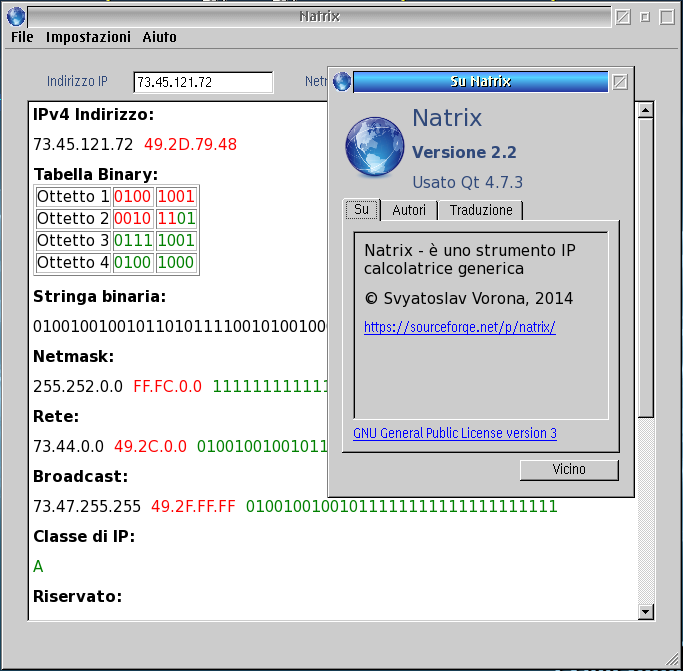Click the Svyatoslav Vorona, 2014 copyright text
This screenshot has width=683, height=671.
coord(468,298)
